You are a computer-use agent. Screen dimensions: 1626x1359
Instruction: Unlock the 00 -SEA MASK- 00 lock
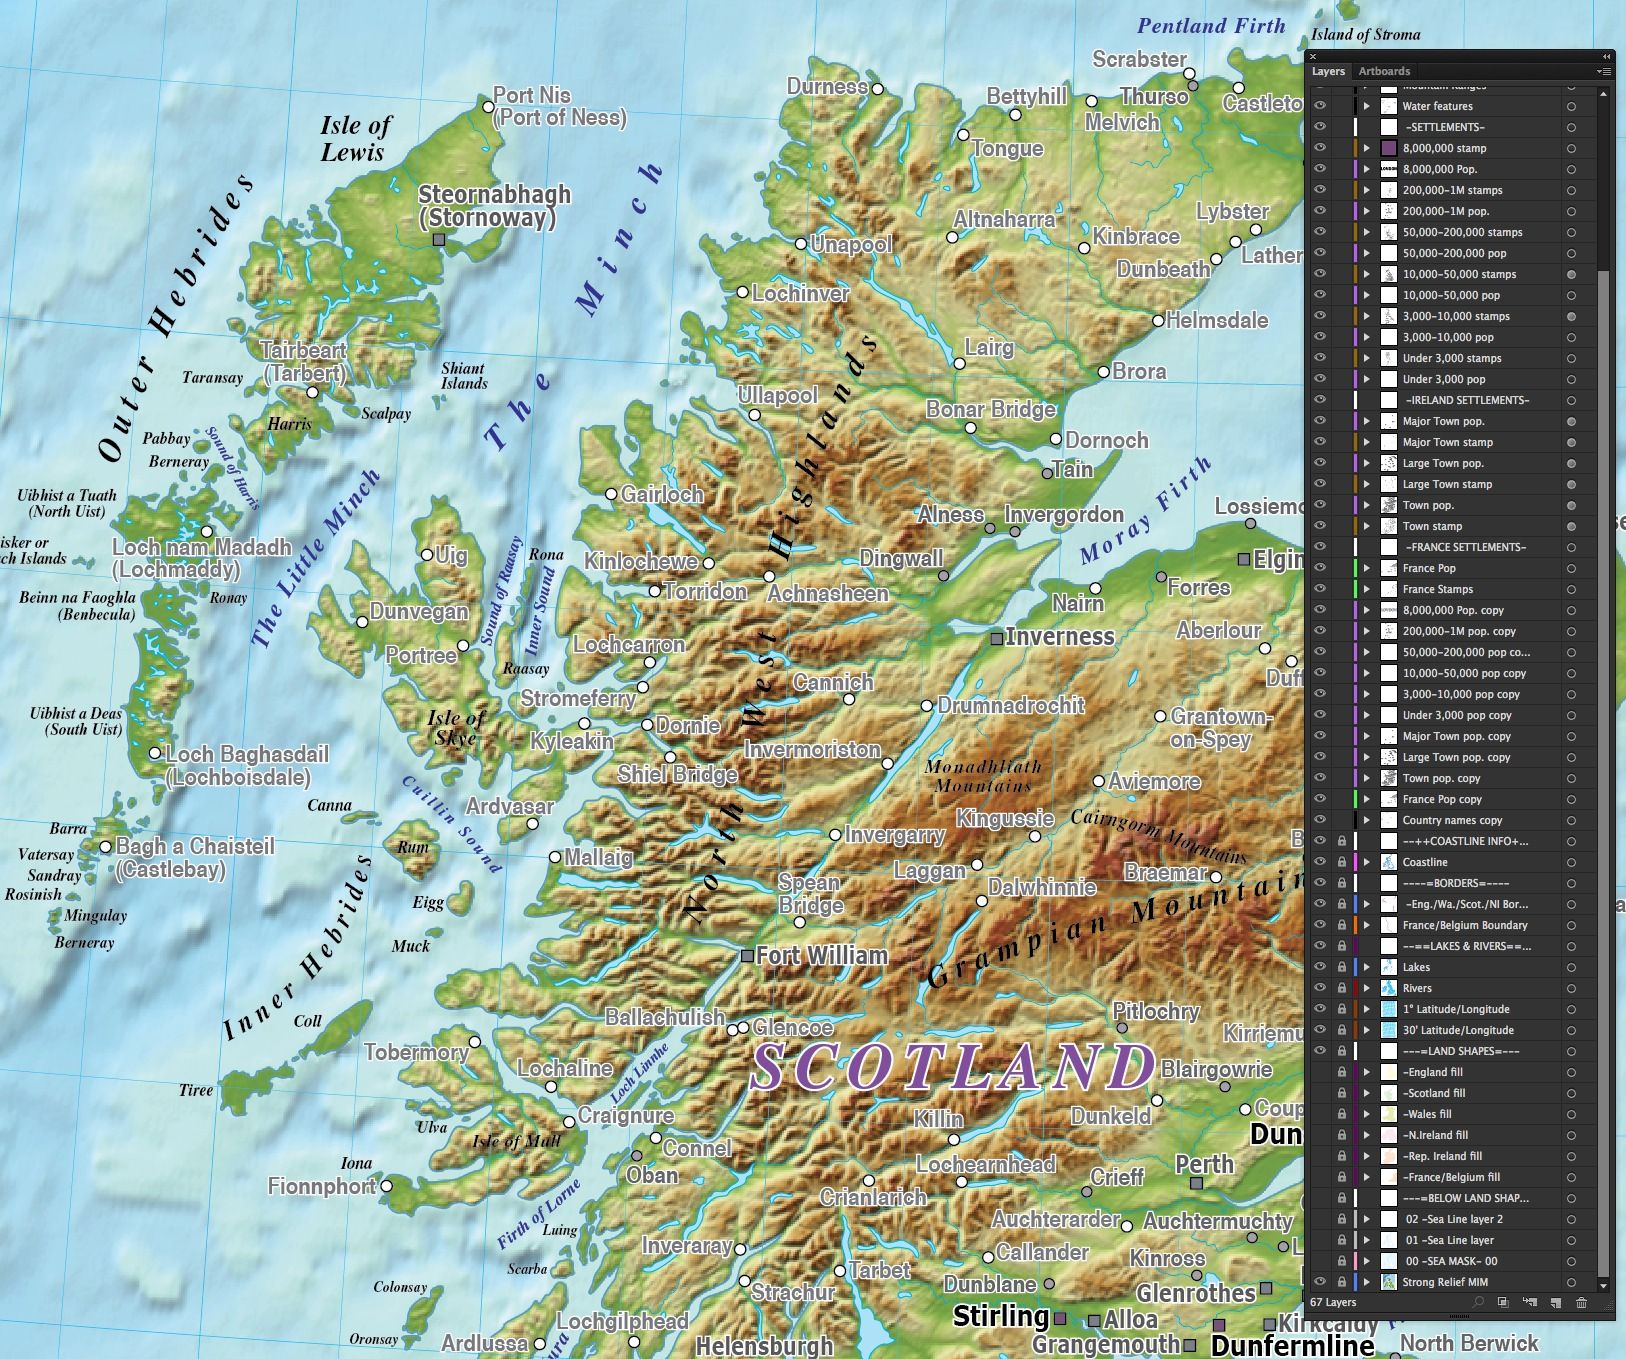(x=1341, y=1261)
